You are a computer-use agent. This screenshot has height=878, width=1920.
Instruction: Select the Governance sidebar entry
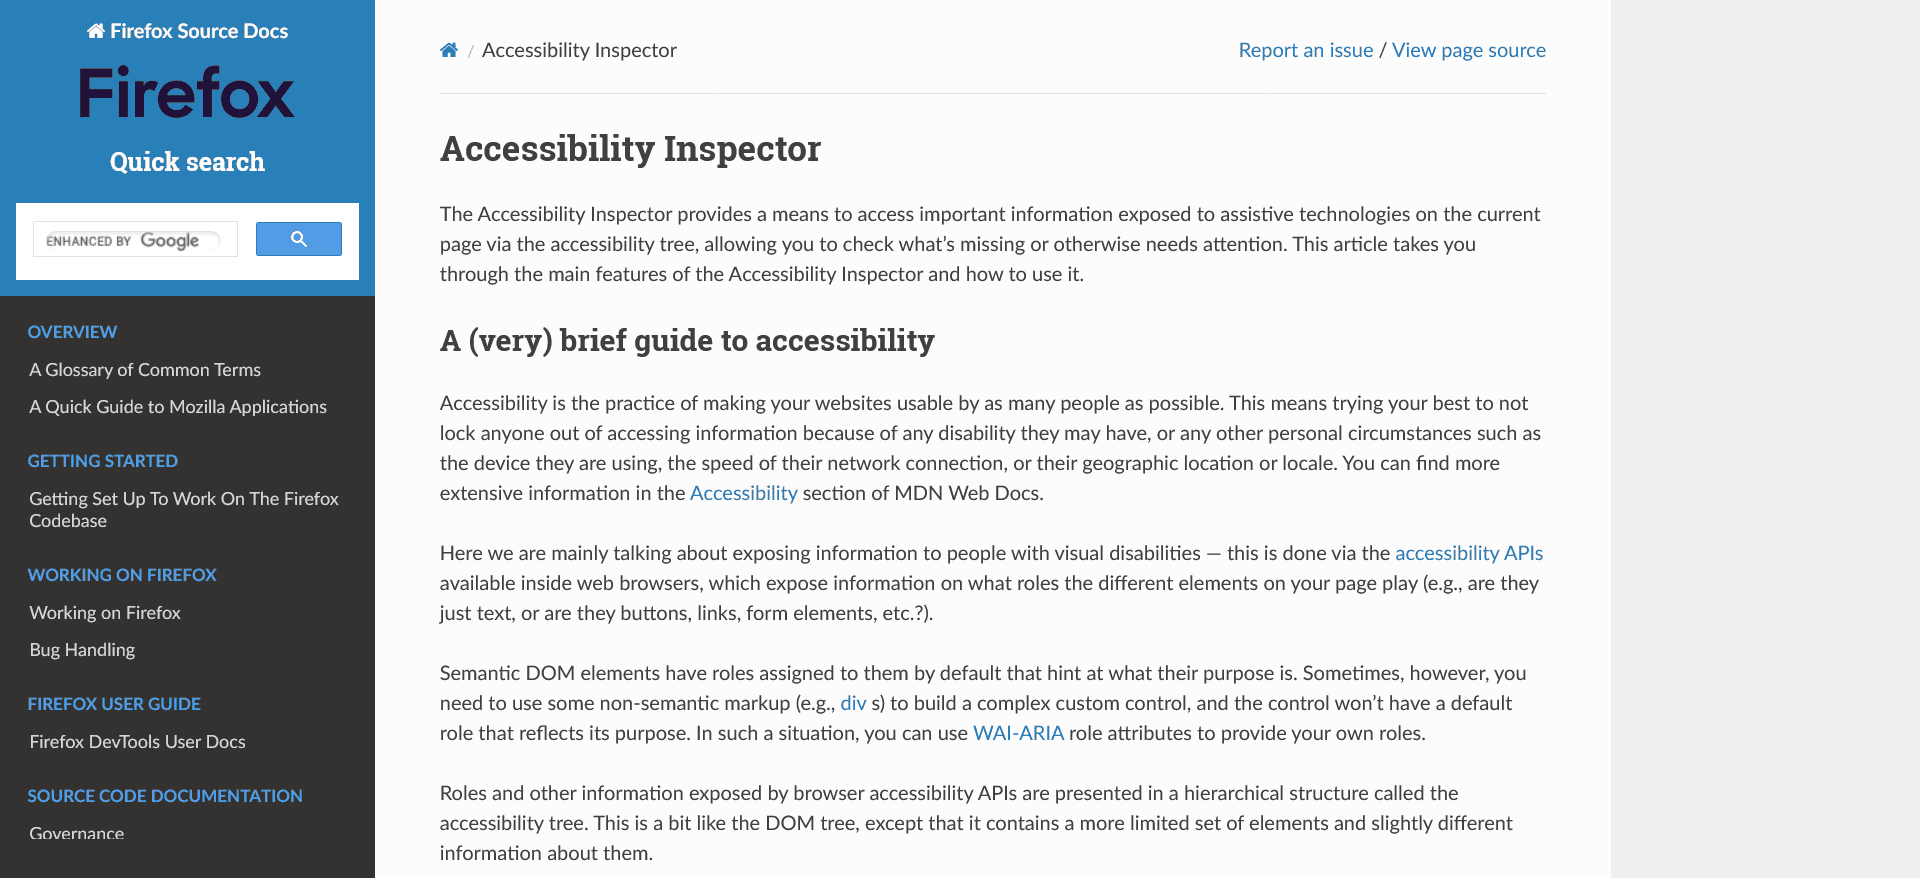(x=77, y=833)
